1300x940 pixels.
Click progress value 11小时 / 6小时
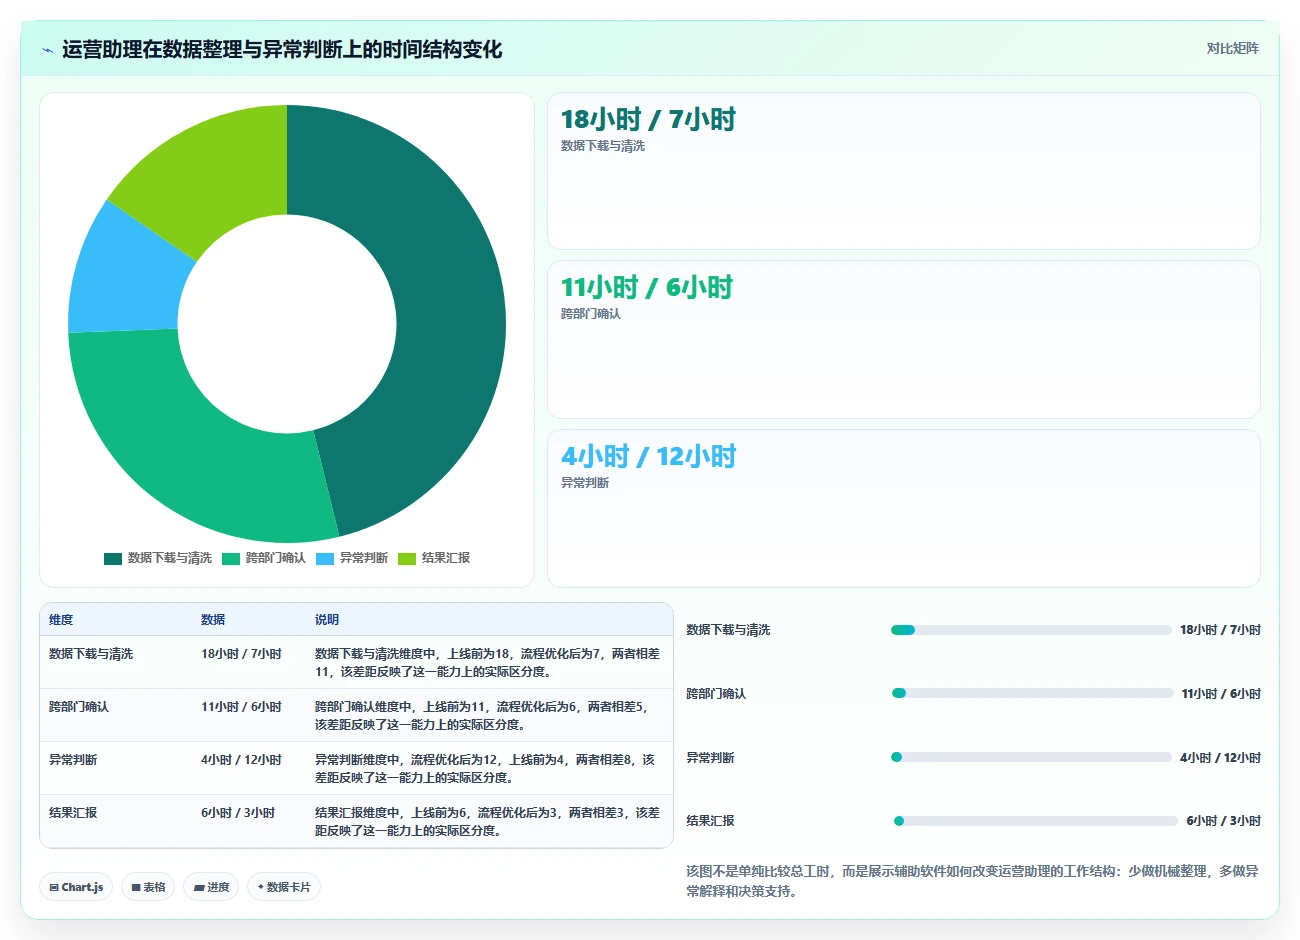(1221, 694)
